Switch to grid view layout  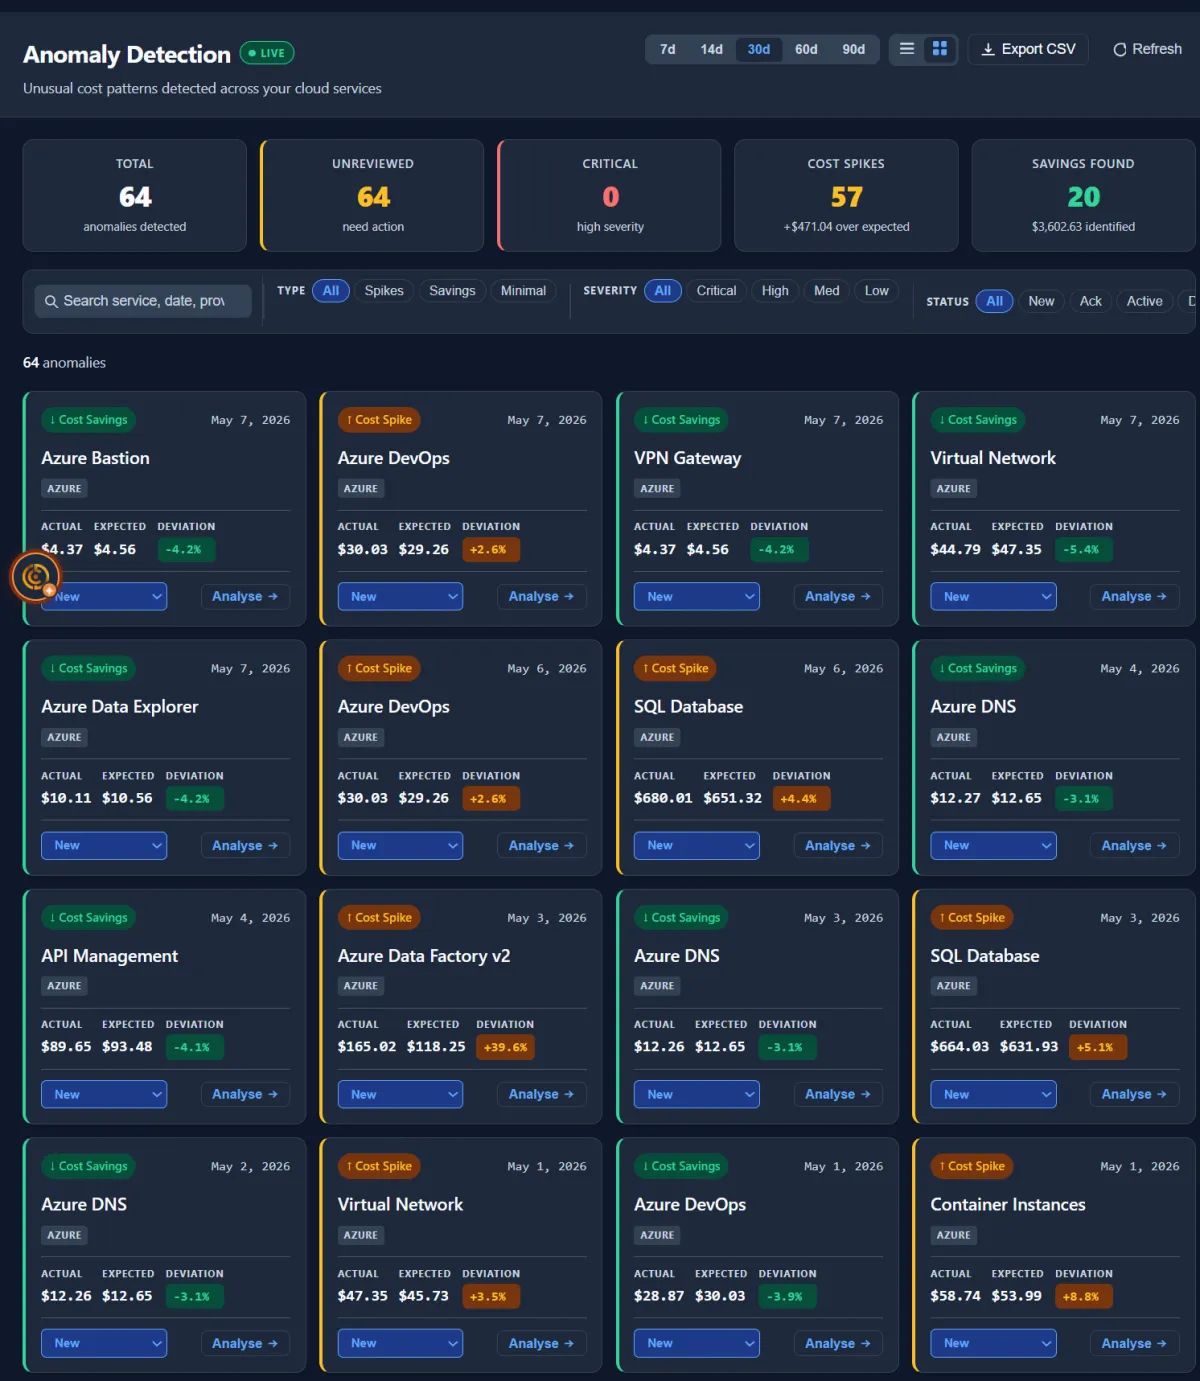[940, 49]
